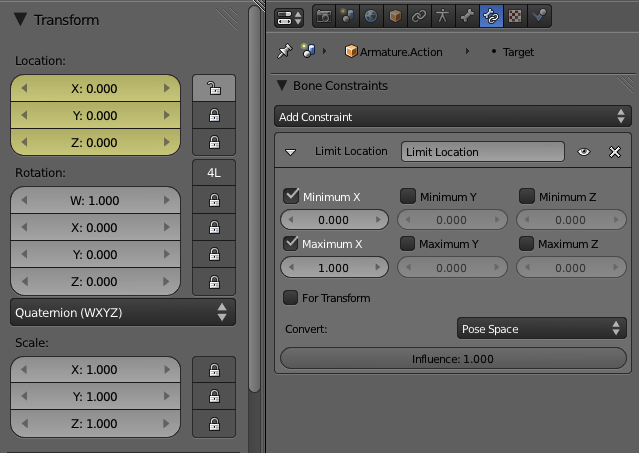Click the Armature.Action object icon
The image size is (639, 453).
point(351,52)
